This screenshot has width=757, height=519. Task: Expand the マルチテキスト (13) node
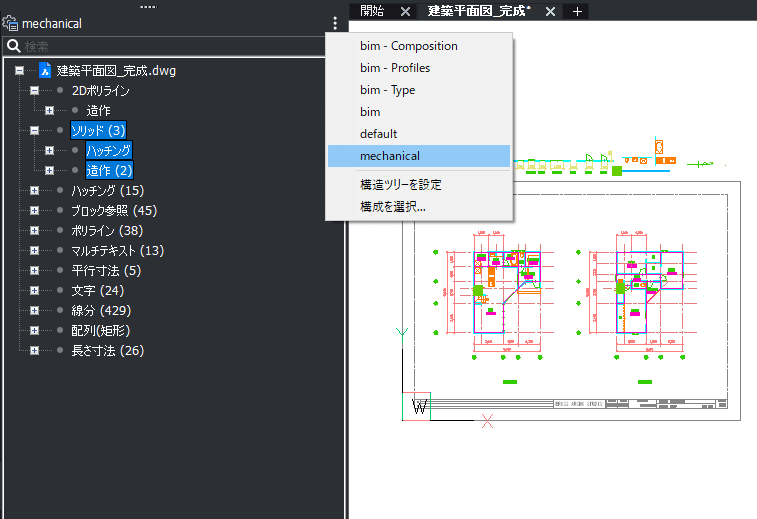[x=34, y=251]
